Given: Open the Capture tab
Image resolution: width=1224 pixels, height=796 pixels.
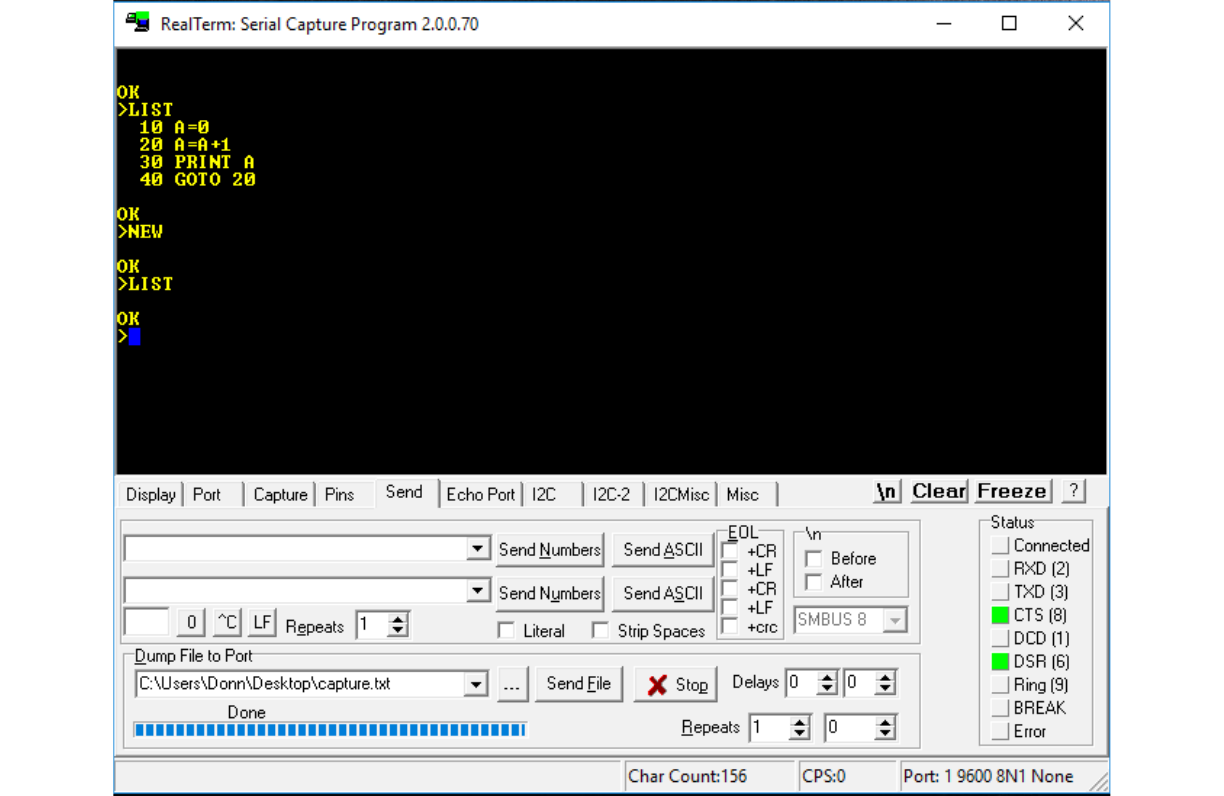Looking at the screenshot, I should [x=280, y=494].
